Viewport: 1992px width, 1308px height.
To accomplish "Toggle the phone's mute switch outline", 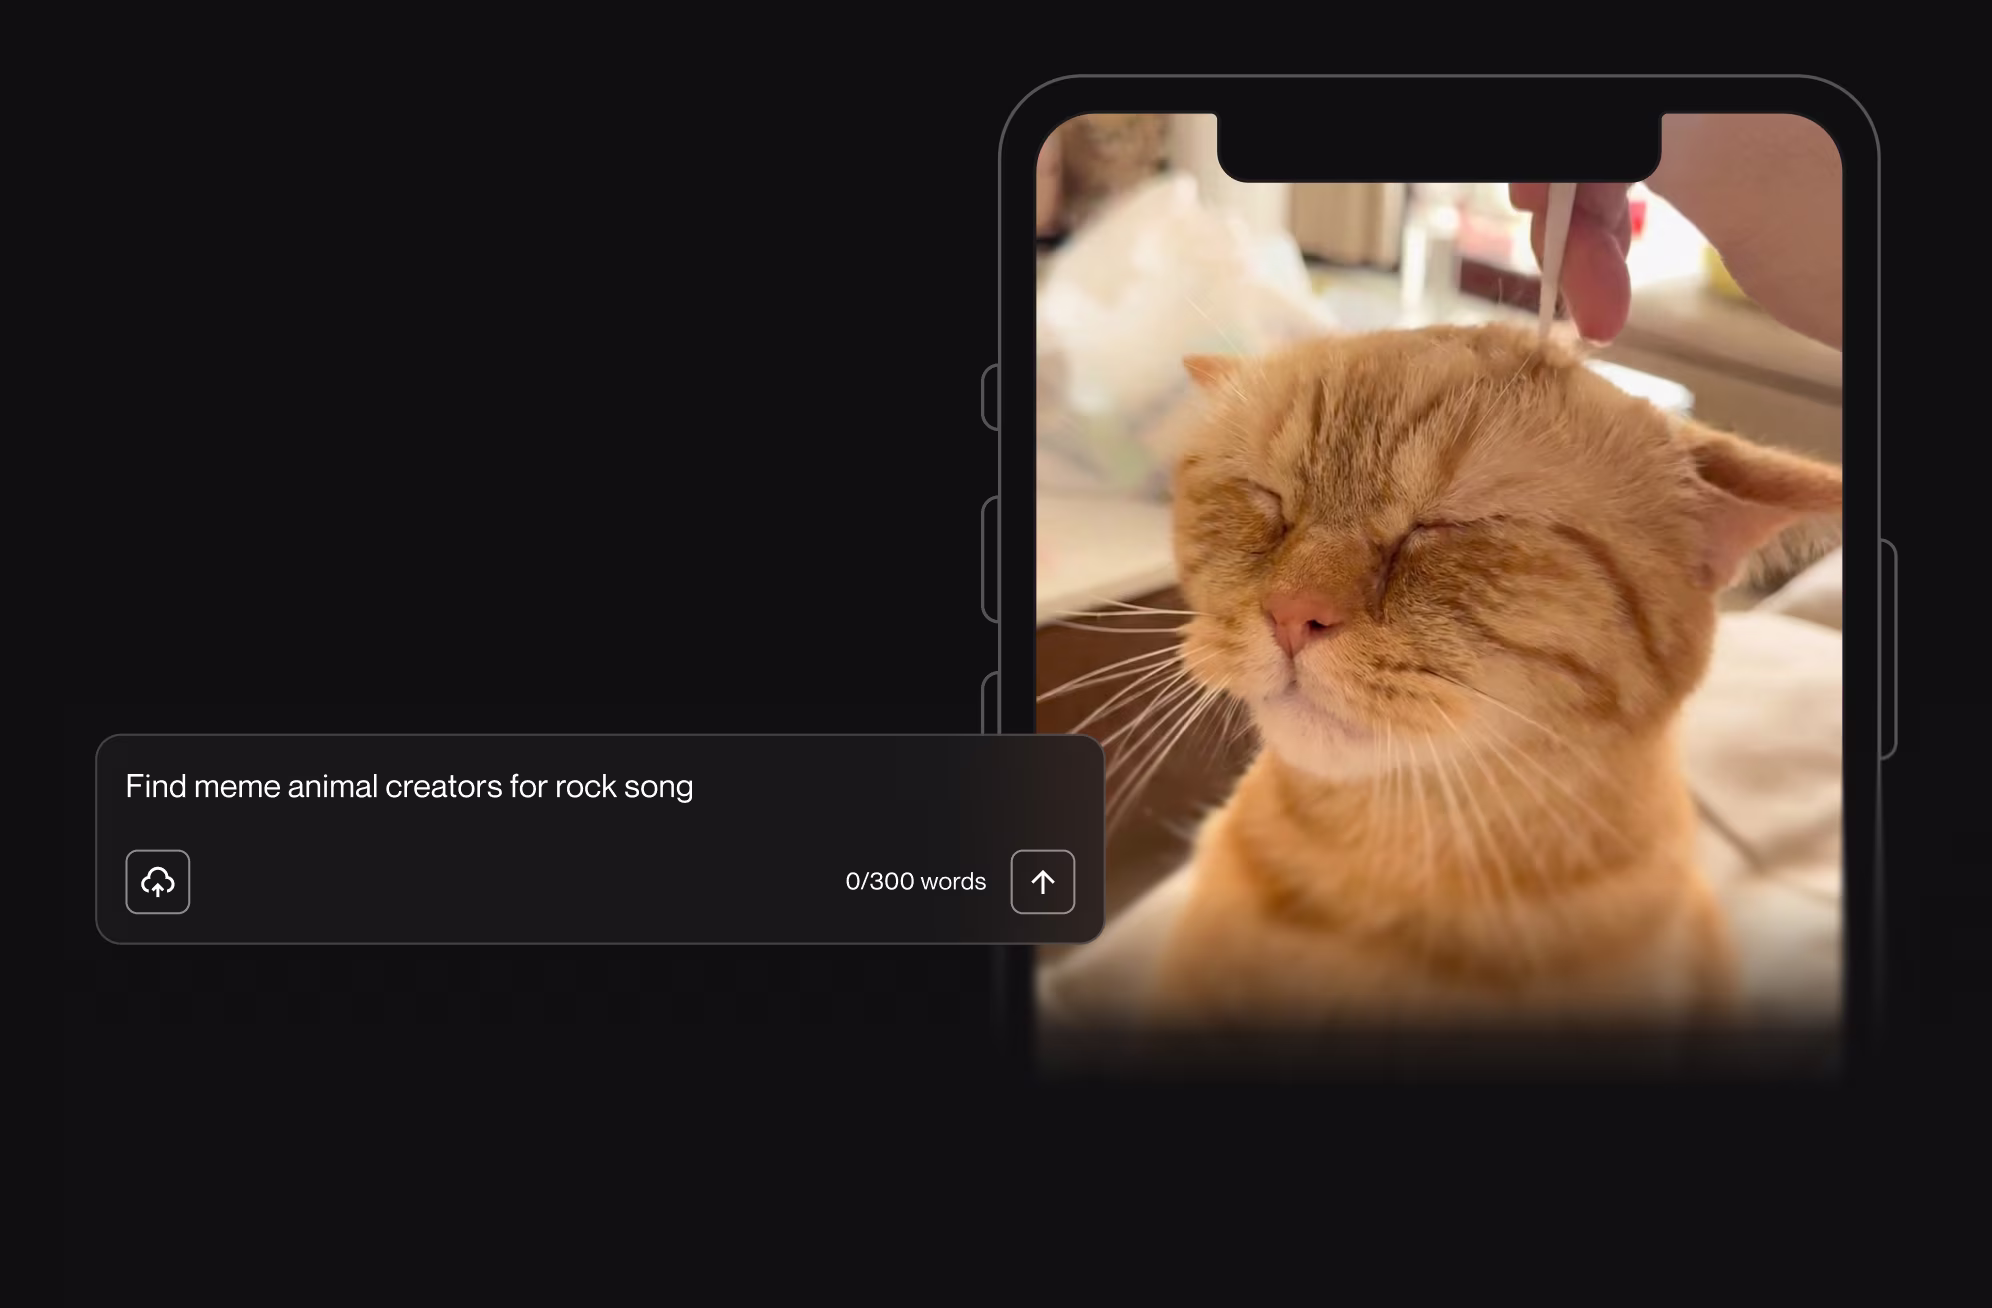I will pyautogui.click(x=990, y=397).
